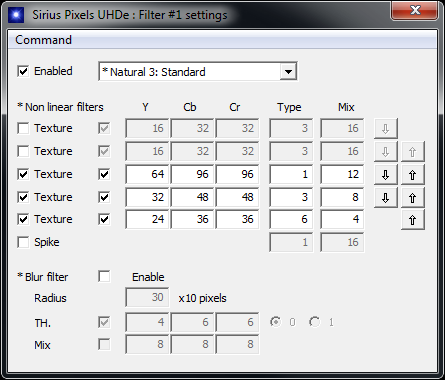Uncheck the second checkbox in Y 32 Texture row
Viewport: 445px width, 380px height.
tap(104, 197)
